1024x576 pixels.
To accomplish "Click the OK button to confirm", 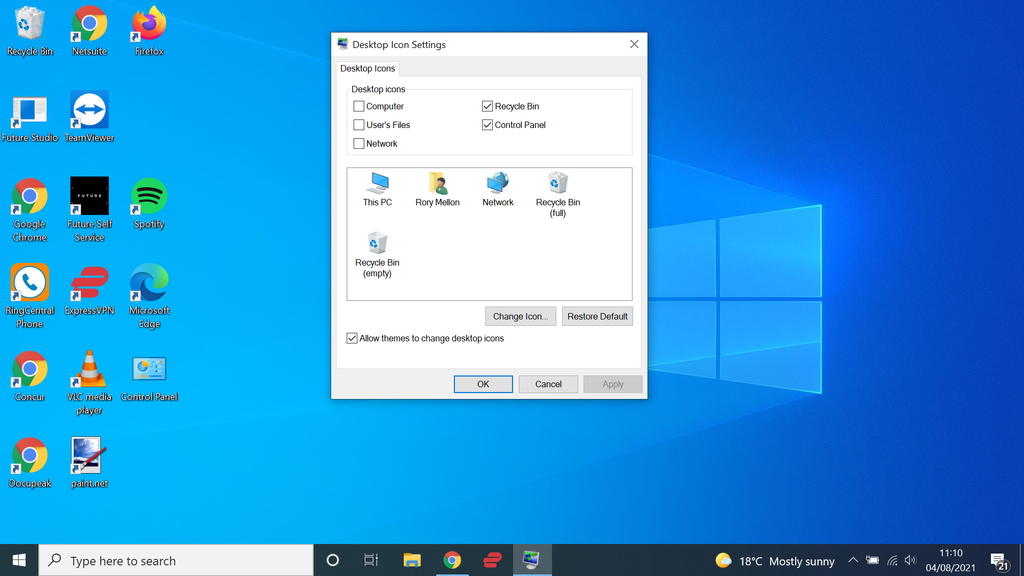I will pyautogui.click(x=483, y=384).
